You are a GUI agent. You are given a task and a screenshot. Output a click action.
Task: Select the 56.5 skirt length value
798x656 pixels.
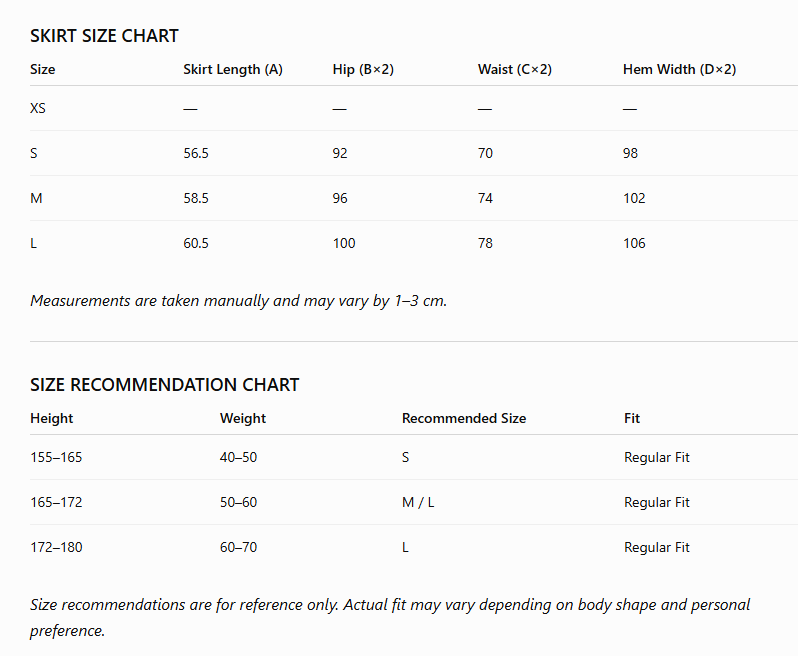click(x=196, y=153)
